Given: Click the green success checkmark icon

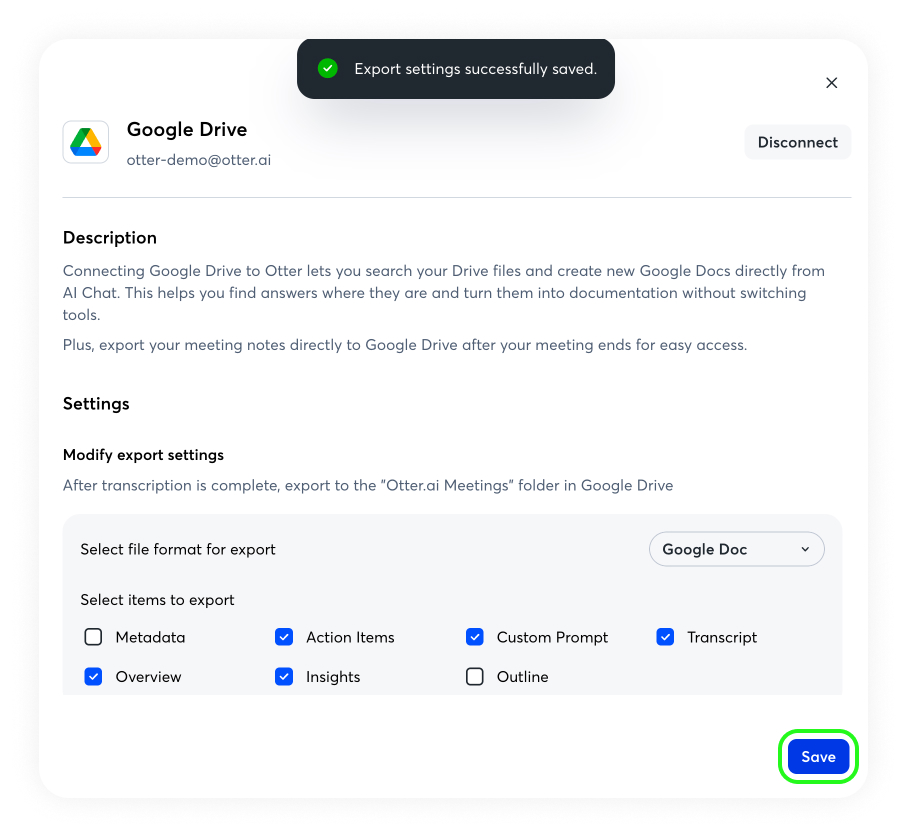Looking at the screenshot, I should click(x=327, y=68).
